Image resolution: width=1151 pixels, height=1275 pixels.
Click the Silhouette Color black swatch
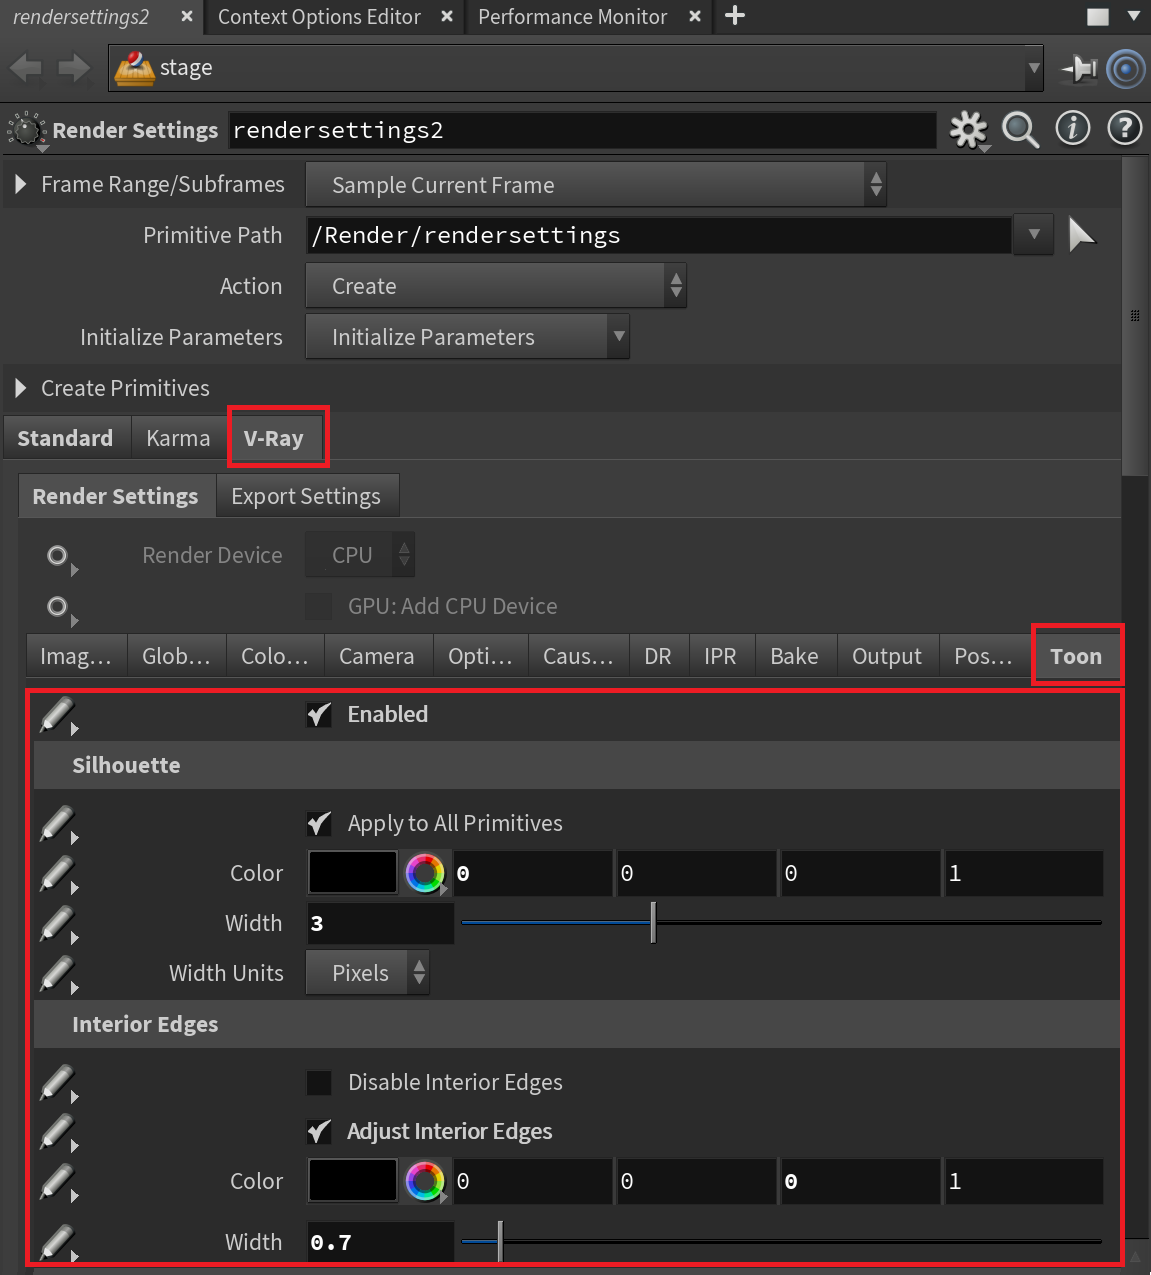tap(352, 873)
